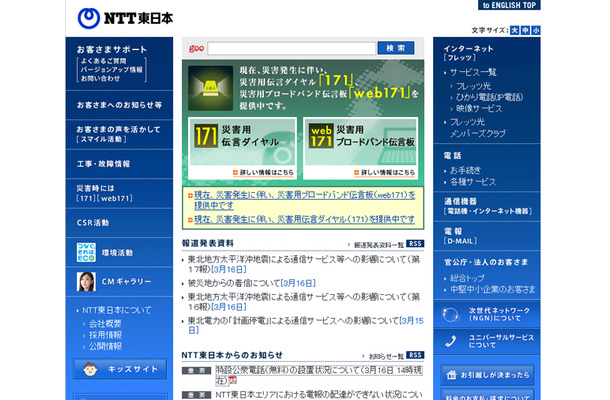
Task: Open お手続き under 電話
Action: [x=465, y=170]
